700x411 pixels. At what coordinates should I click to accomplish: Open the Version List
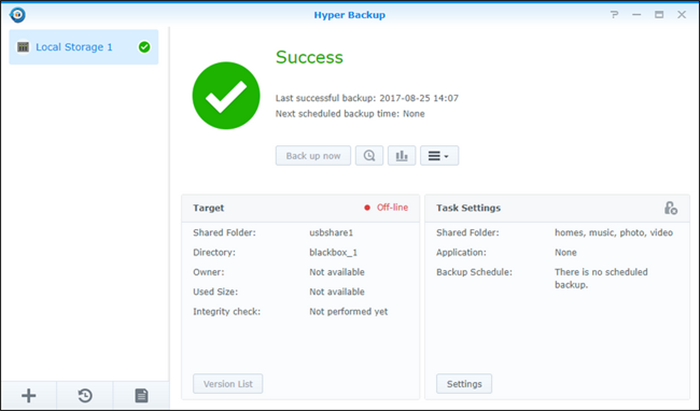pos(228,384)
